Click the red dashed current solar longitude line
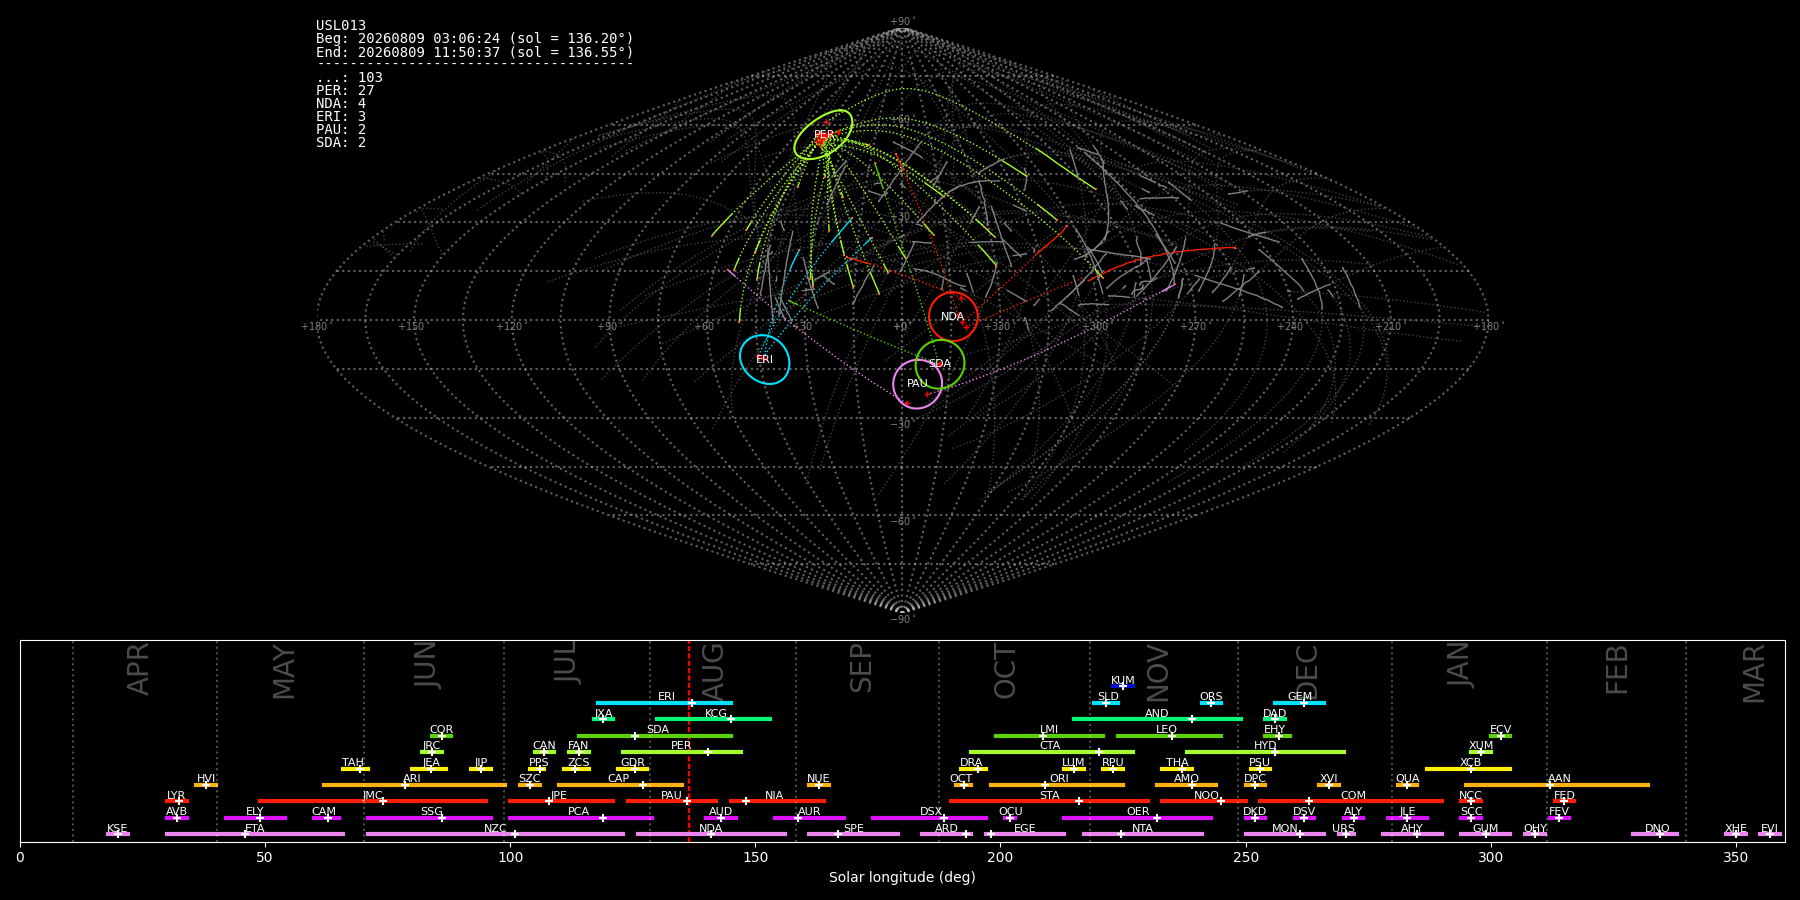 [x=688, y=741]
